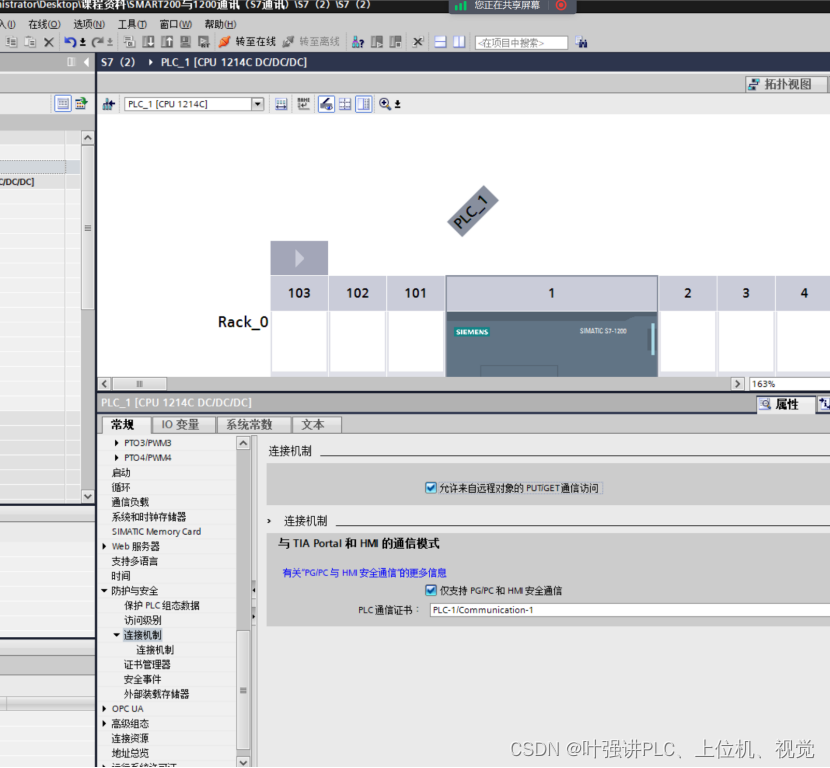This screenshot has height=768, width=830.
Task: Split editor space vertically
Action: 459,42
